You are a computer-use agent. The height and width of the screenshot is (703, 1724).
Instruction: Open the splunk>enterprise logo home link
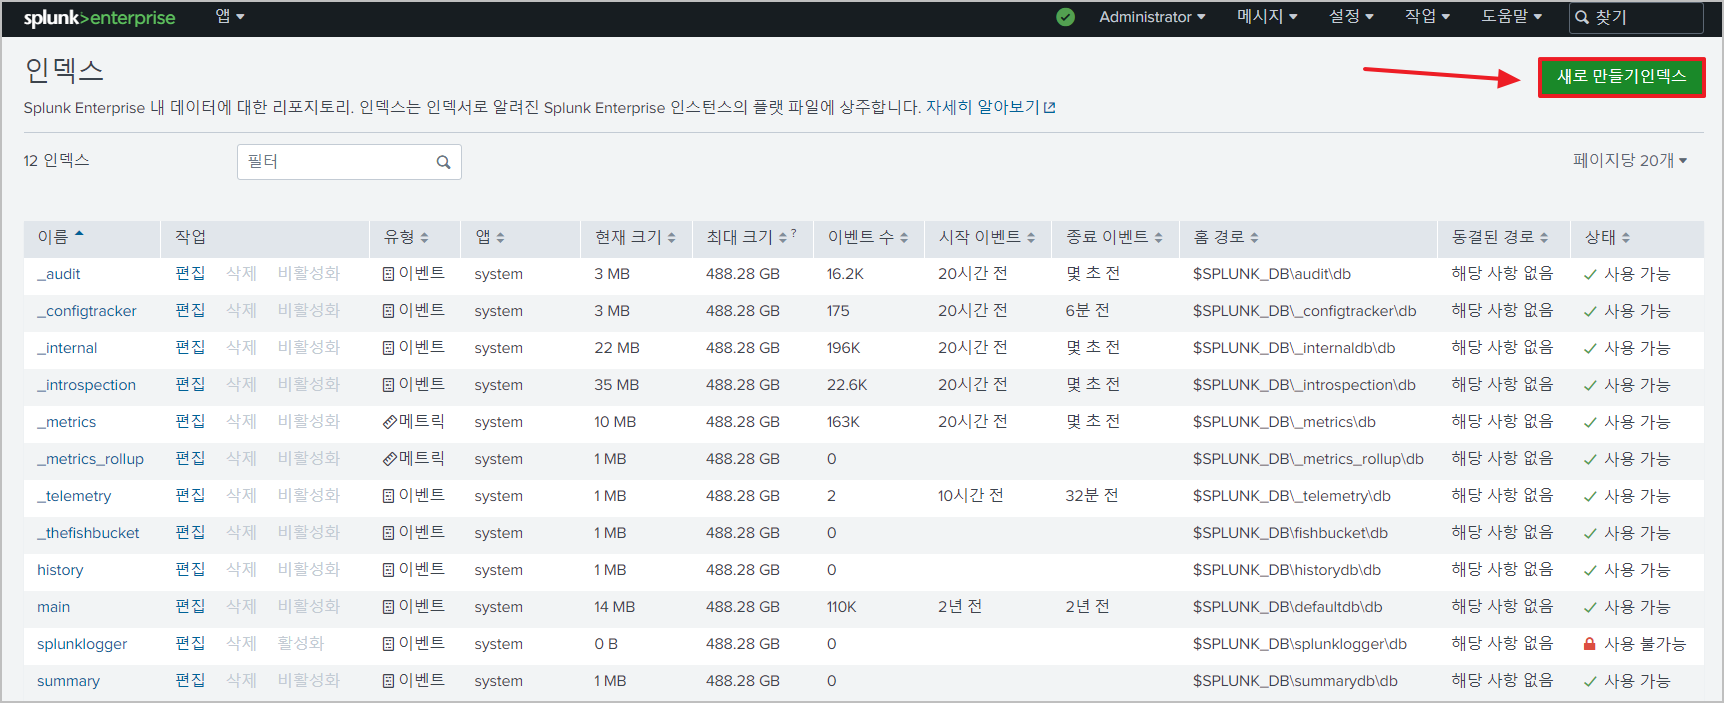tap(99, 17)
